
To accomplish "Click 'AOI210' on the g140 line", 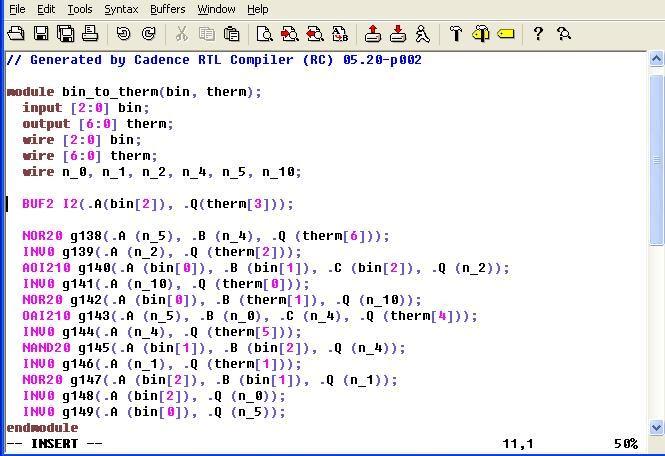I will coord(46,268).
